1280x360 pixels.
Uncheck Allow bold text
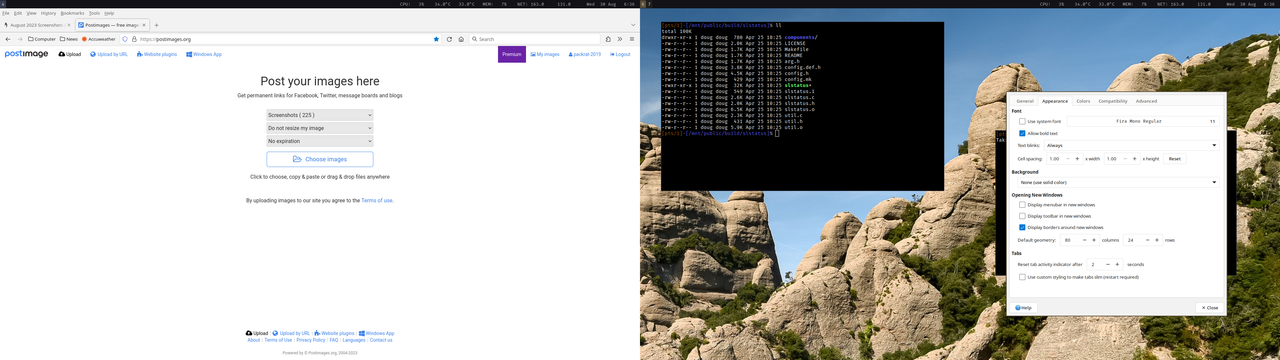coord(1022,133)
